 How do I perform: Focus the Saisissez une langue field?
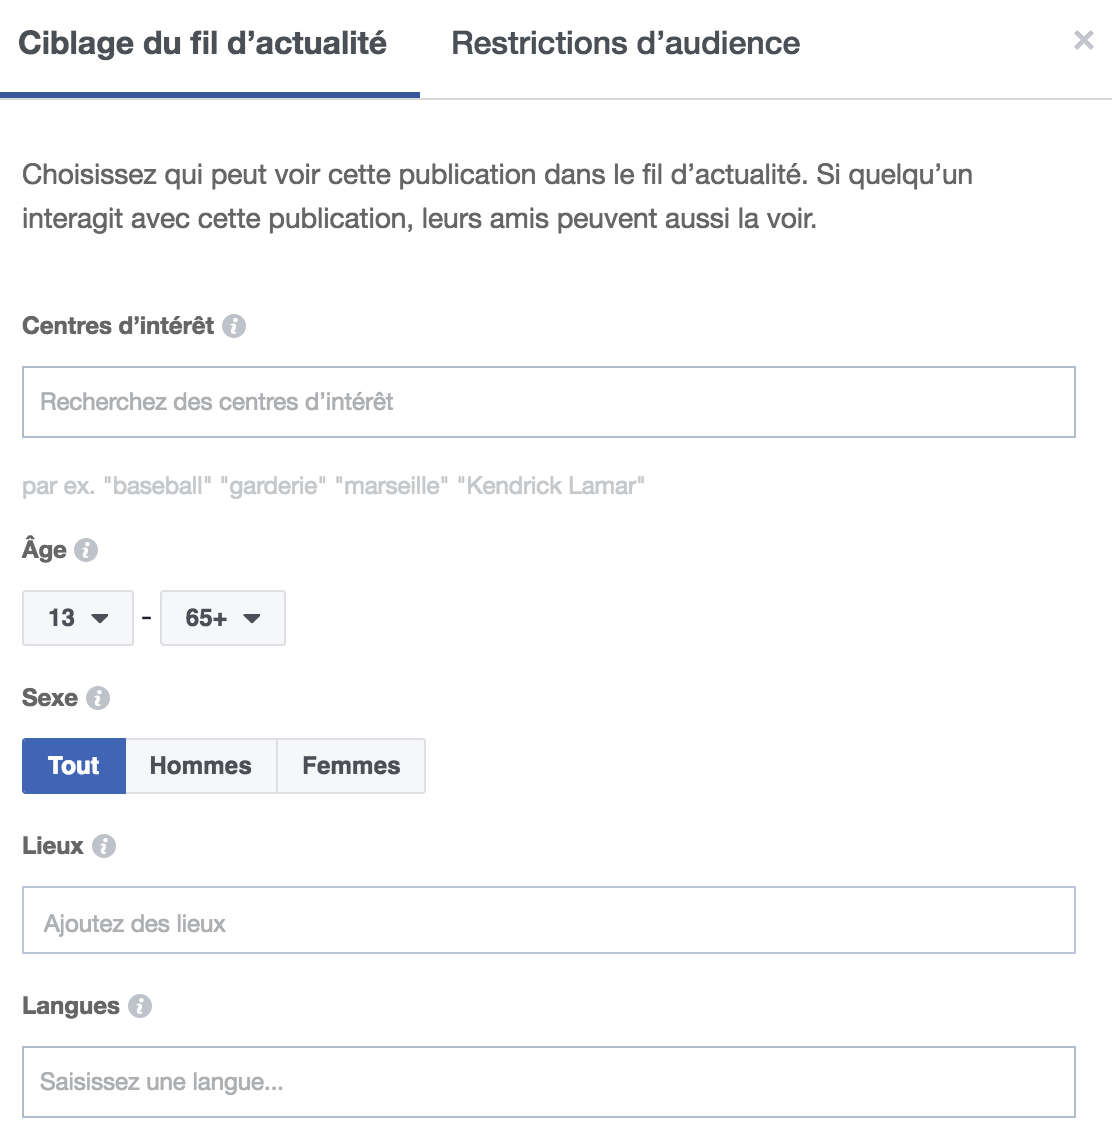[548, 1082]
